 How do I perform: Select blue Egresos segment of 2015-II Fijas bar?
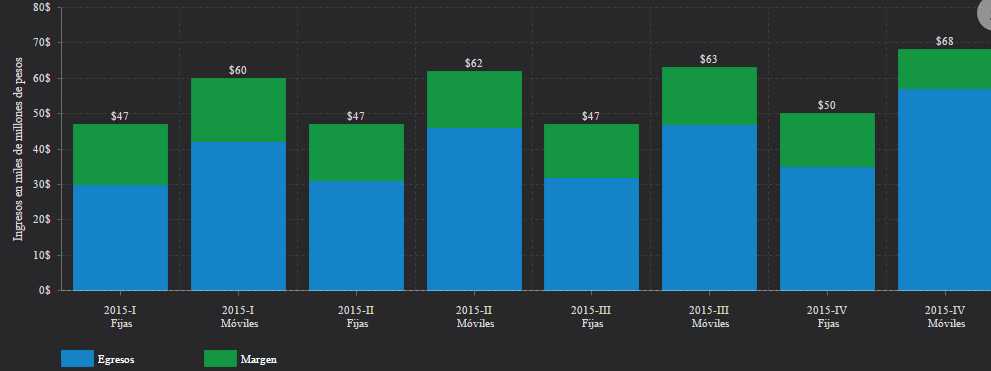click(356, 236)
